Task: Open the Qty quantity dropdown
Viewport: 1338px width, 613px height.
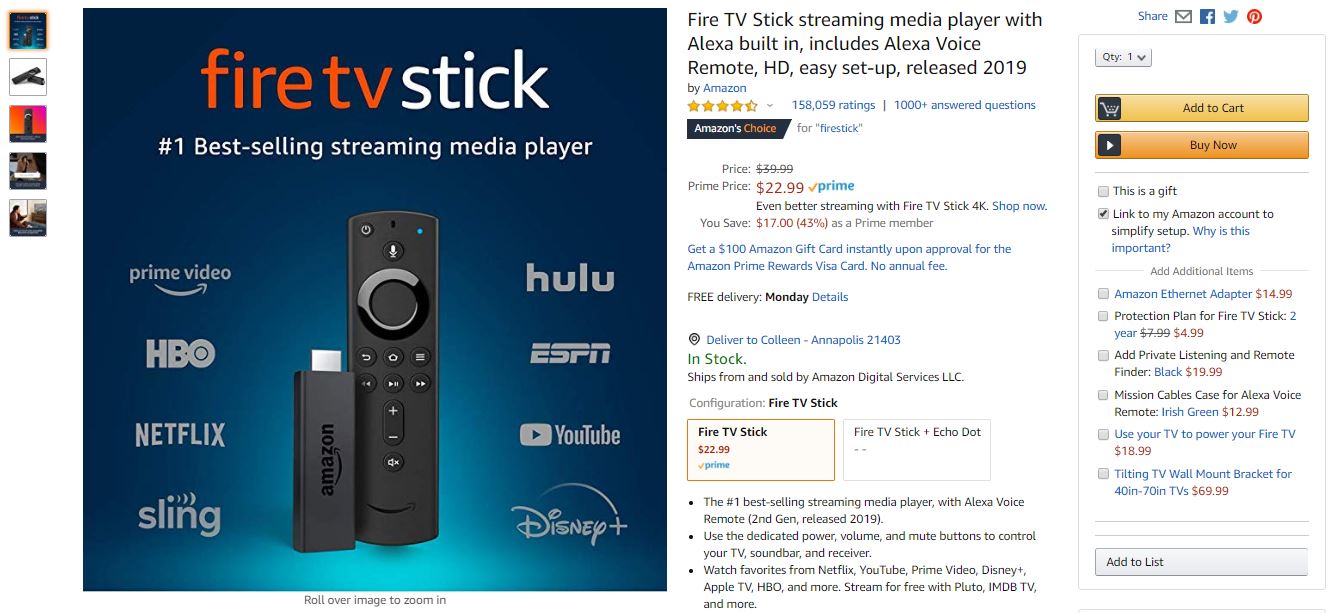Action: pyautogui.click(x=1123, y=58)
